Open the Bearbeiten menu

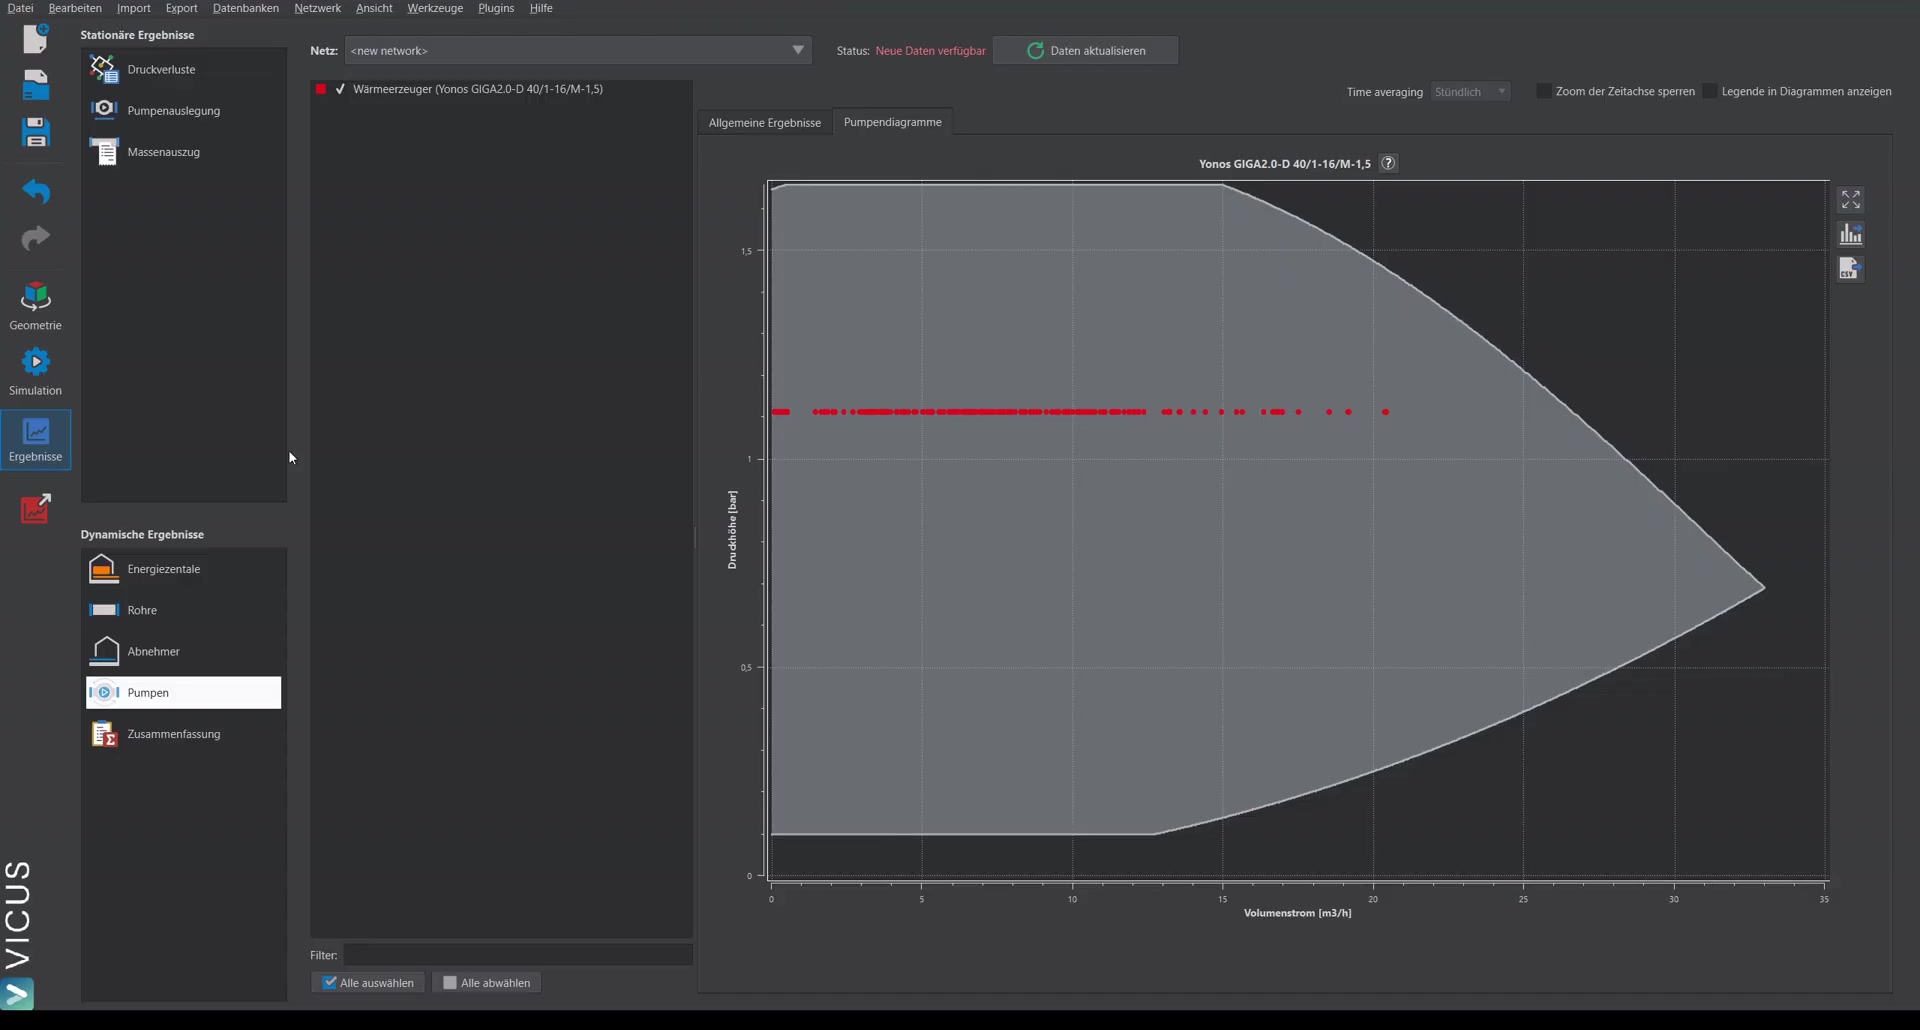(75, 8)
